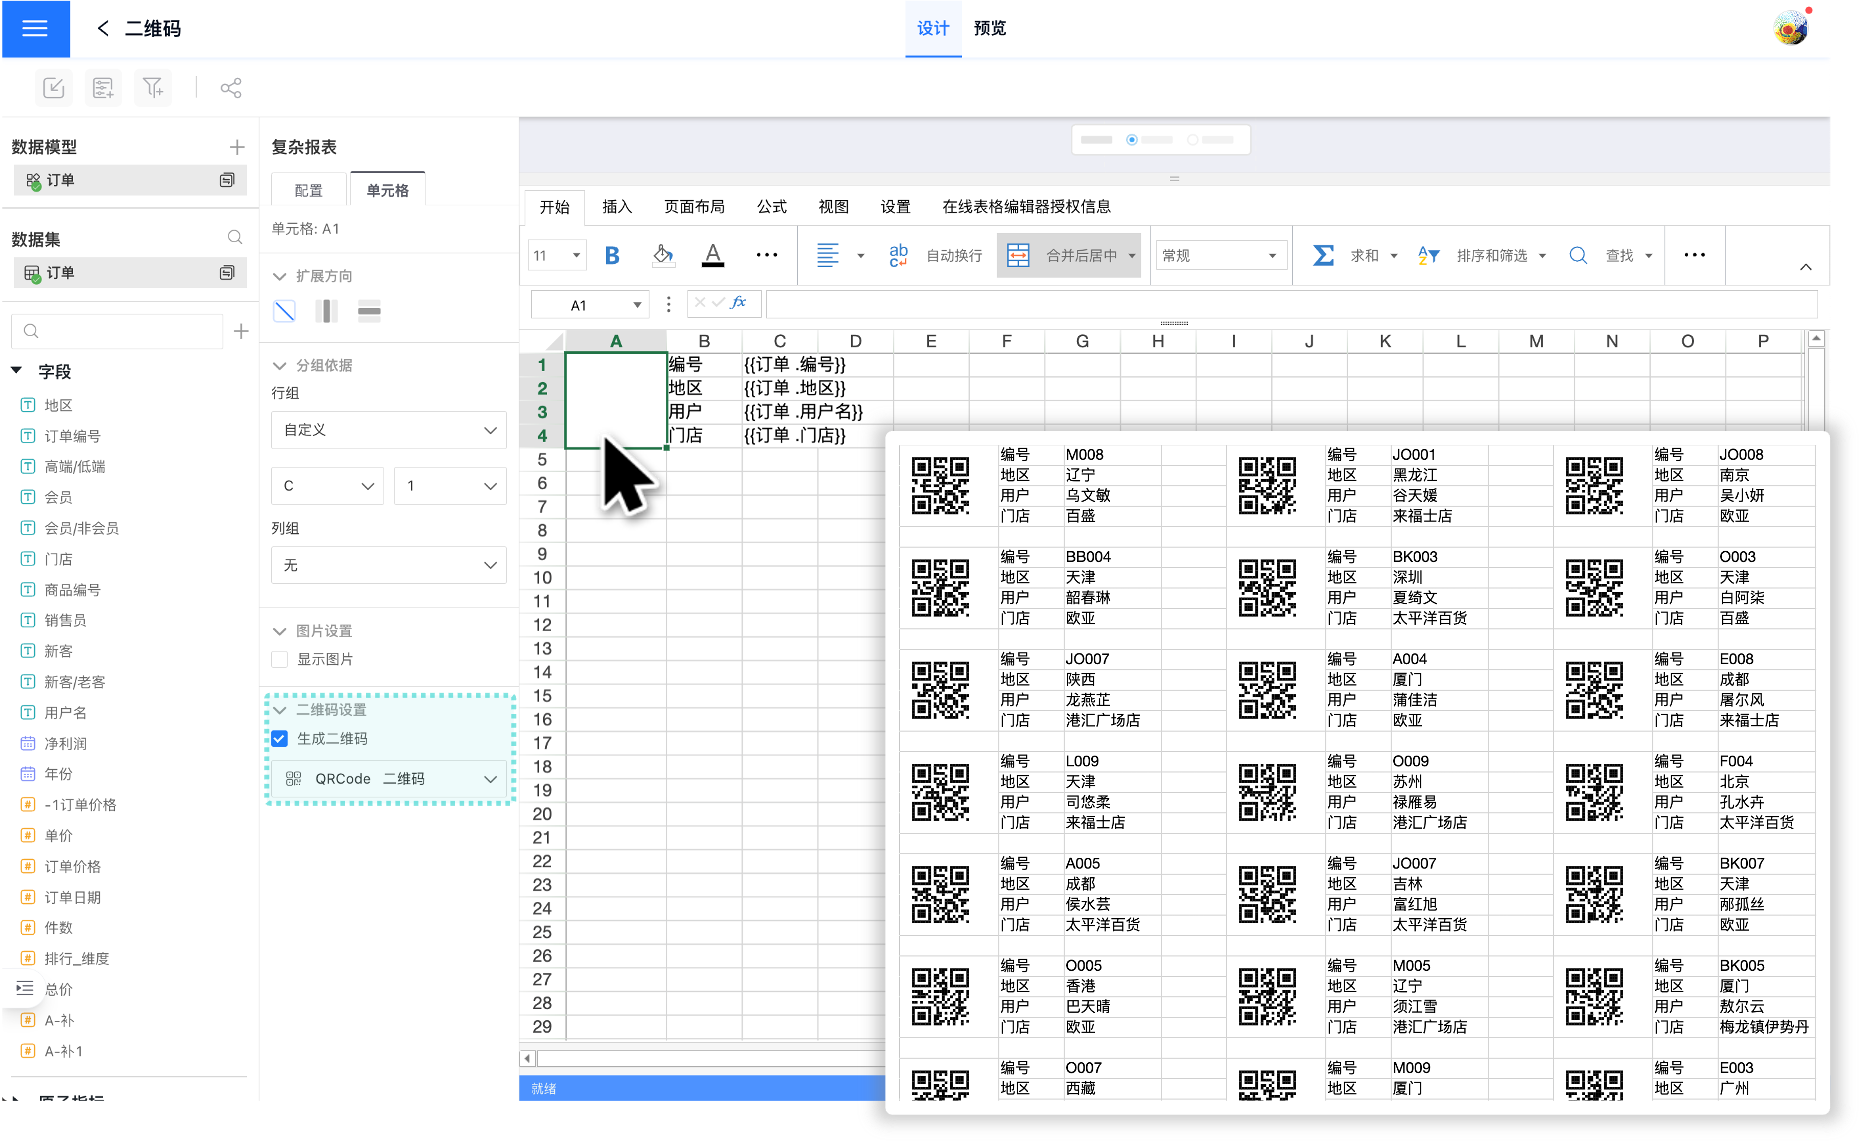Click the 求和 sum sigma icon
Screen dimensions: 1865x1145
coord(1323,256)
